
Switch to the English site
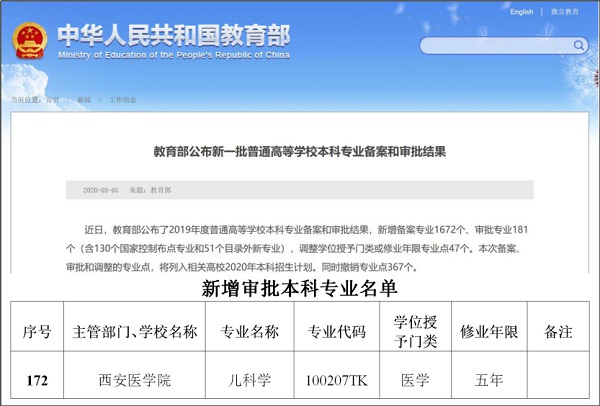point(521,11)
